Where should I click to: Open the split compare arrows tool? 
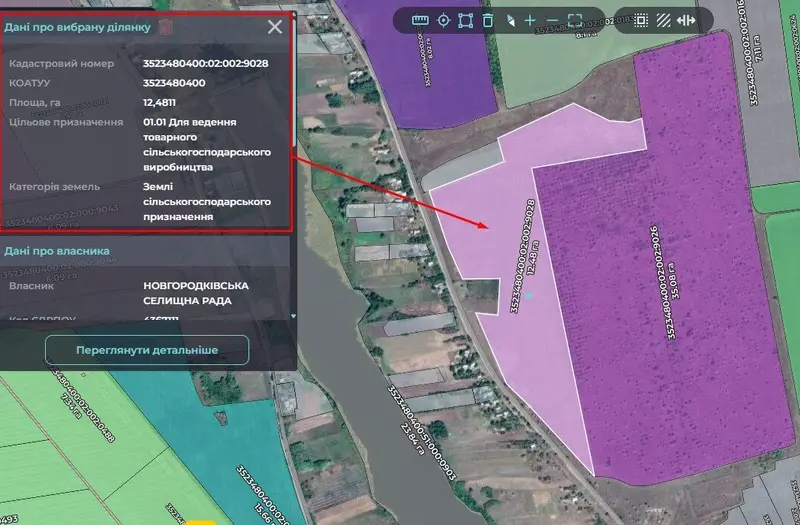[x=686, y=20]
